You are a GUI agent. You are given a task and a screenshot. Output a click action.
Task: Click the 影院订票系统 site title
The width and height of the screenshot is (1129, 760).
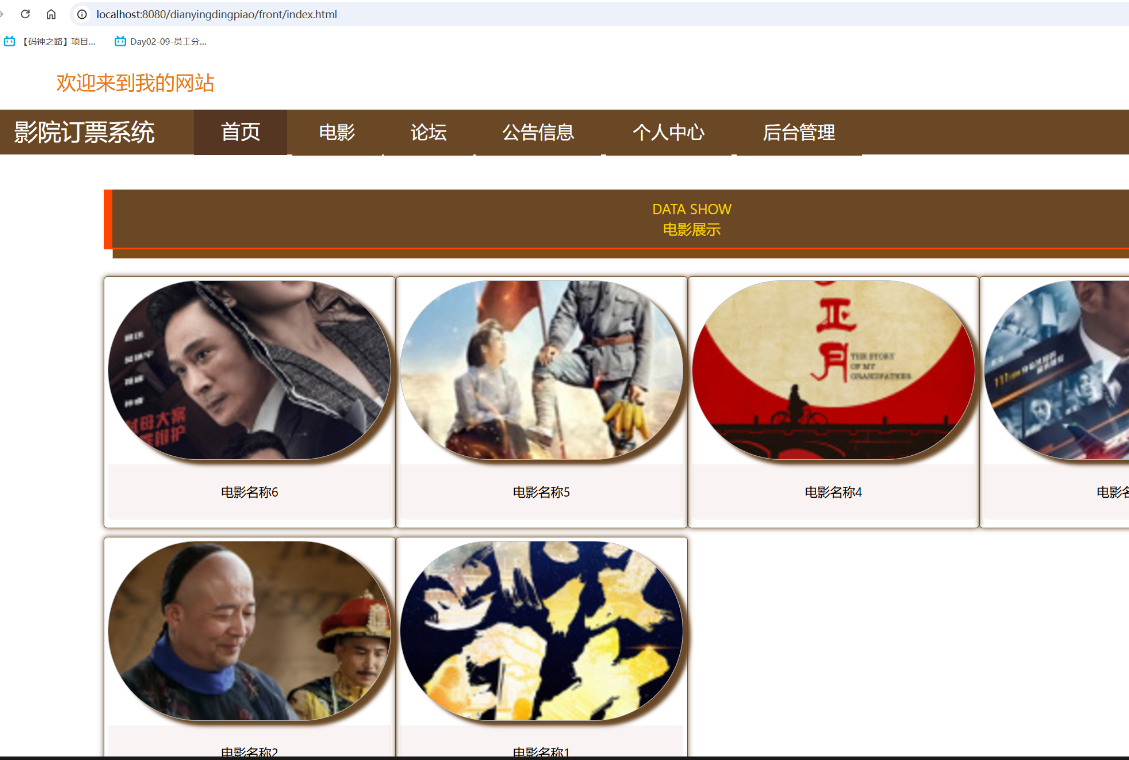click(84, 132)
